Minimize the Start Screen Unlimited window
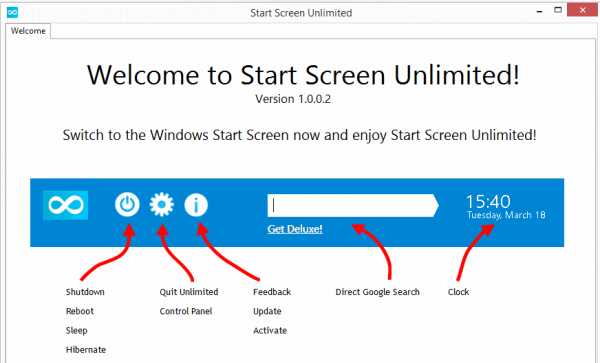This screenshot has width=600, height=363. 540,11
